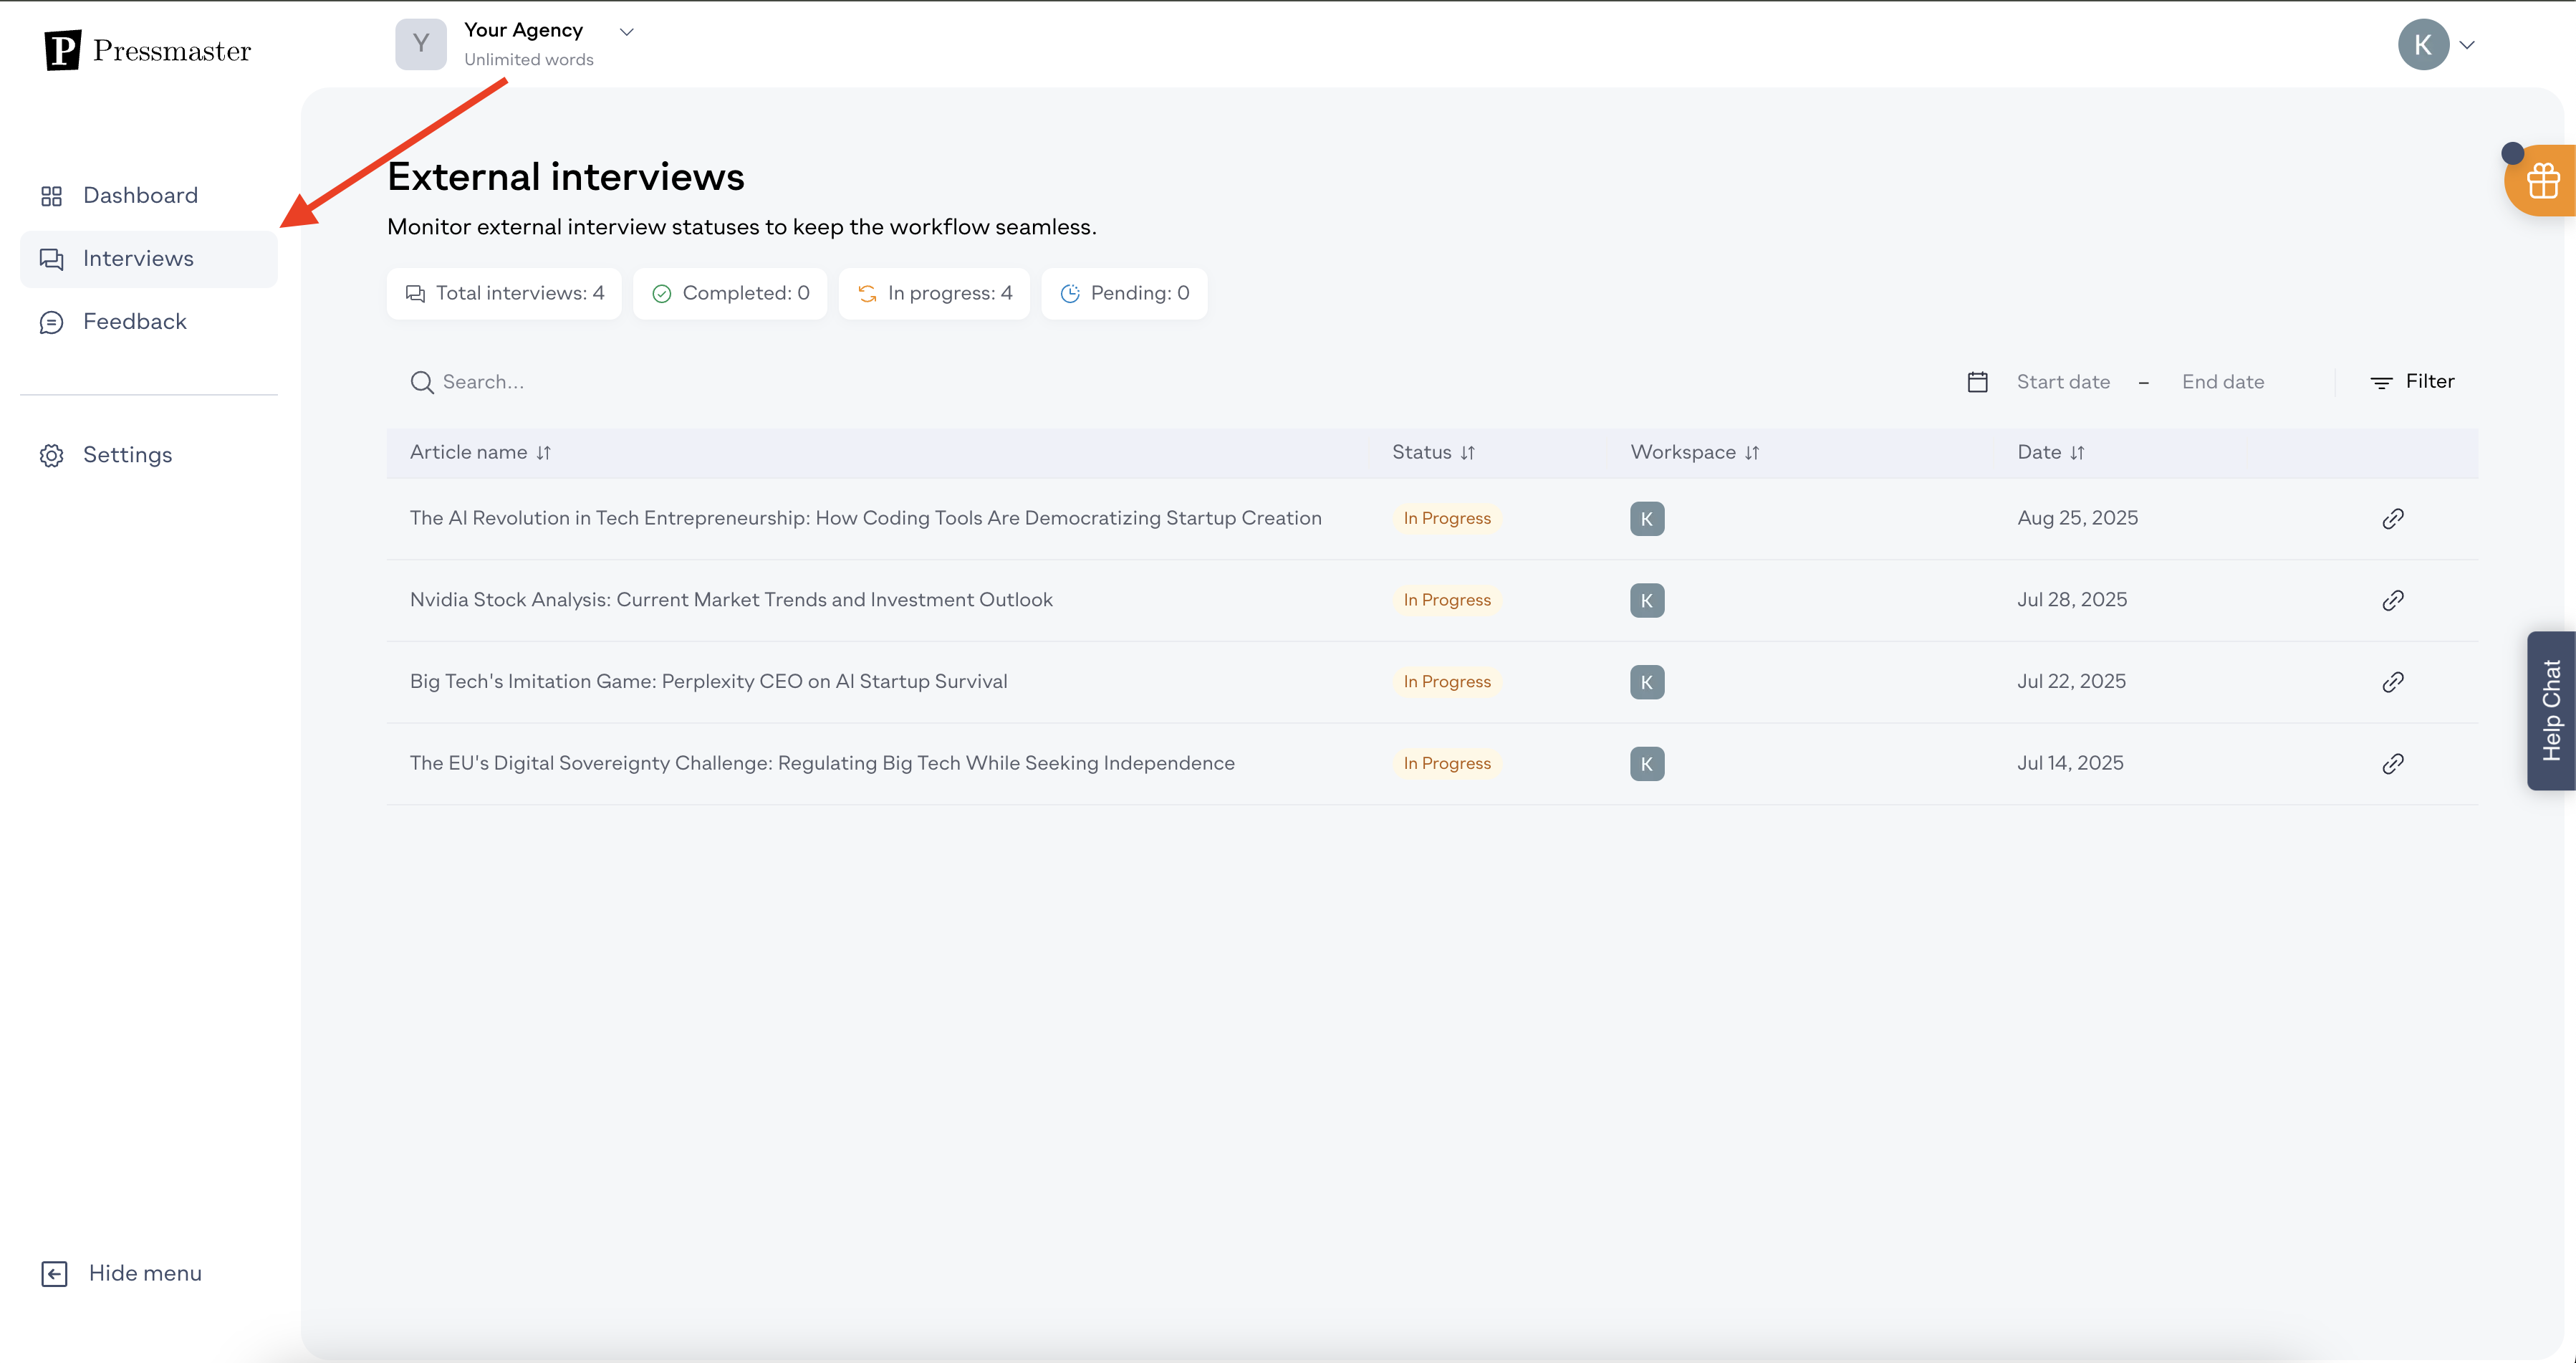Go to Dashboard in sidebar
Image resolution: width=2576 pixels, height=1363 pixels.
point(140,195)
